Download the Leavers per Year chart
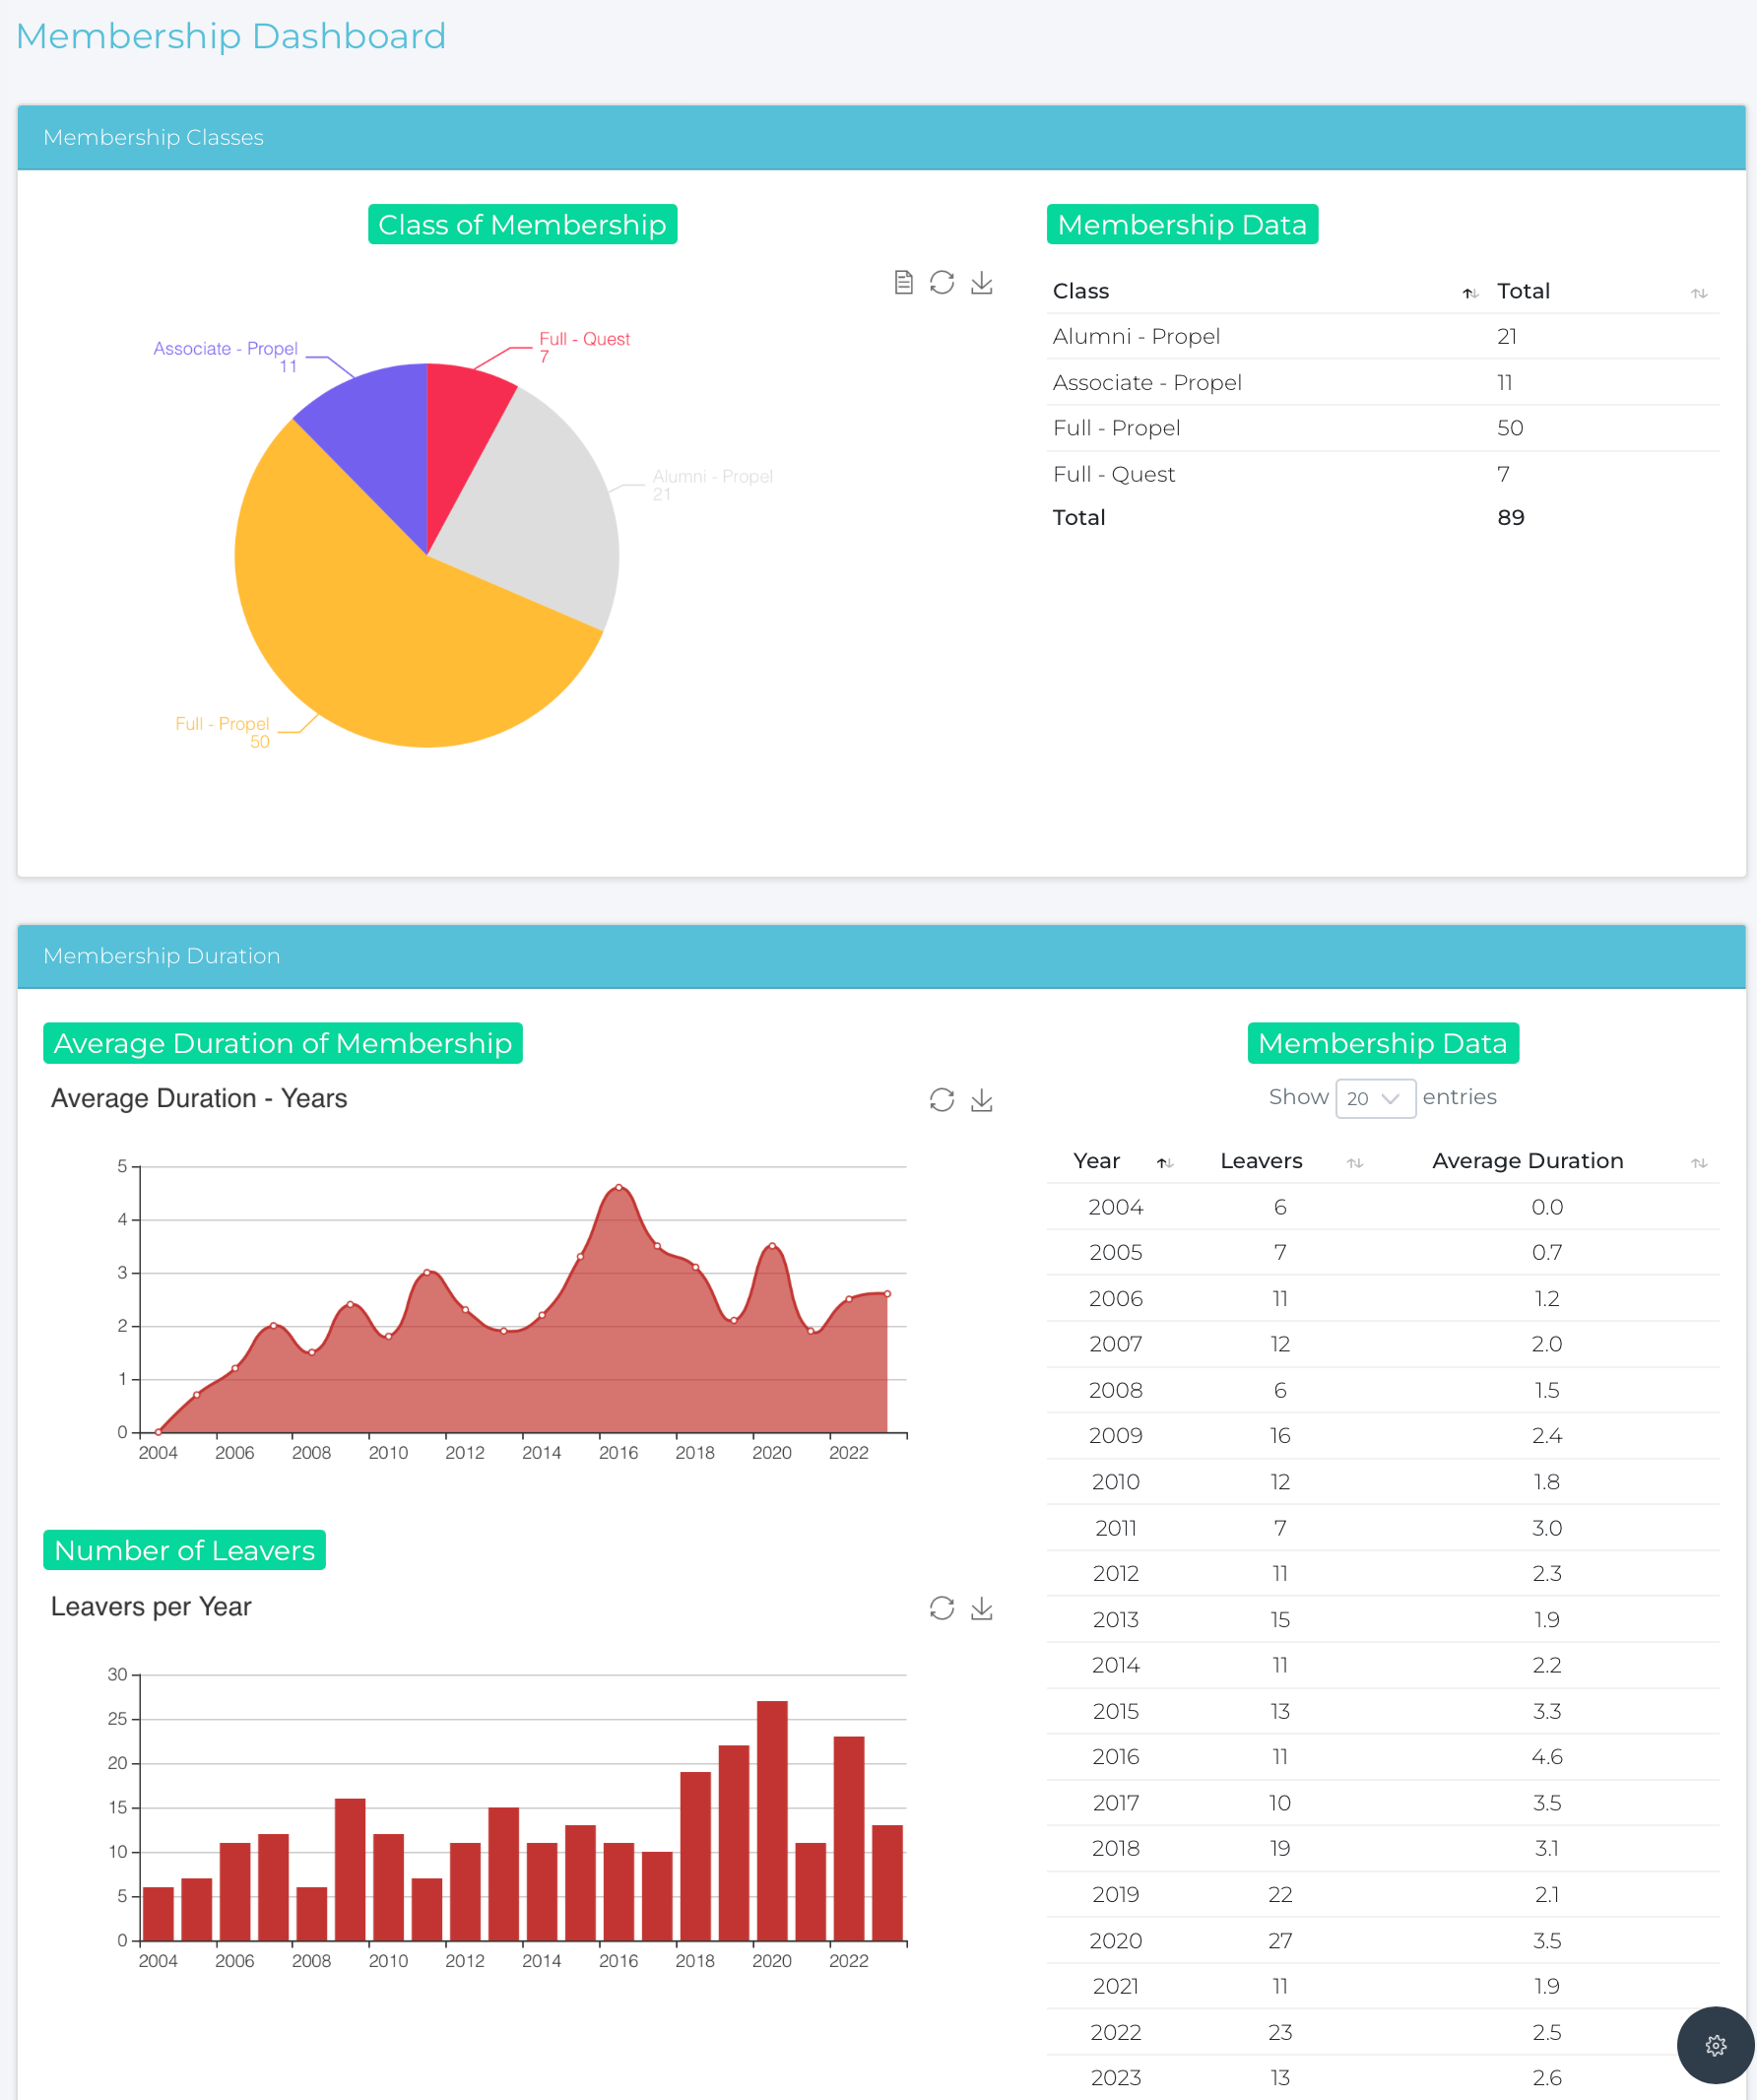This screenshot has width=1757, height=2100. (x=981, y=1608)
